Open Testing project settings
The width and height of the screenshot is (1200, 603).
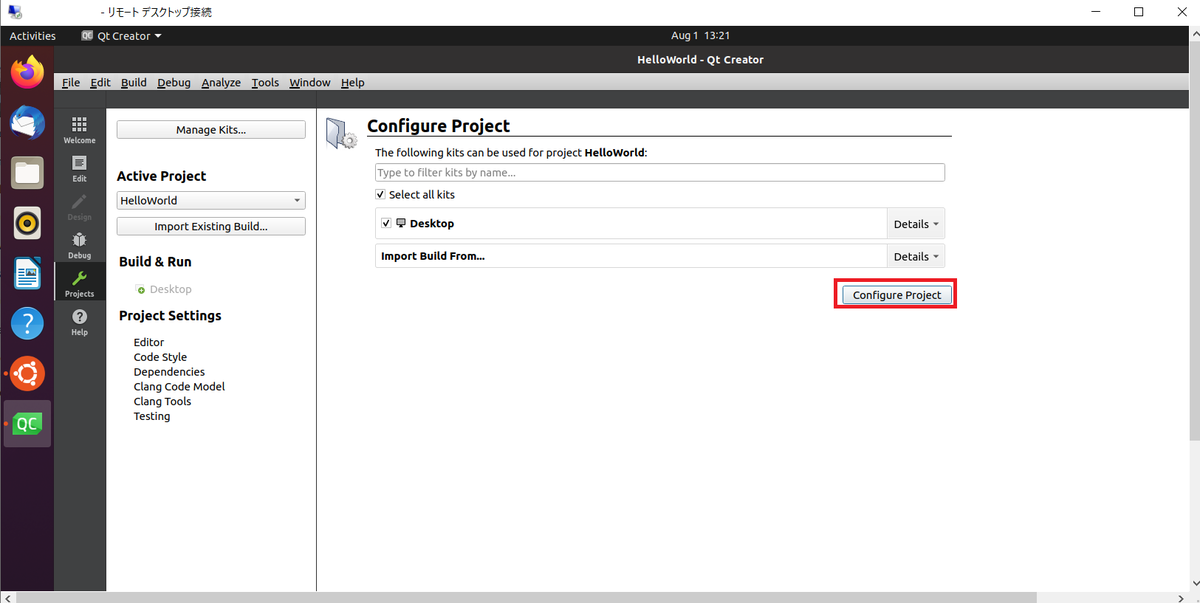click(152, 416)
